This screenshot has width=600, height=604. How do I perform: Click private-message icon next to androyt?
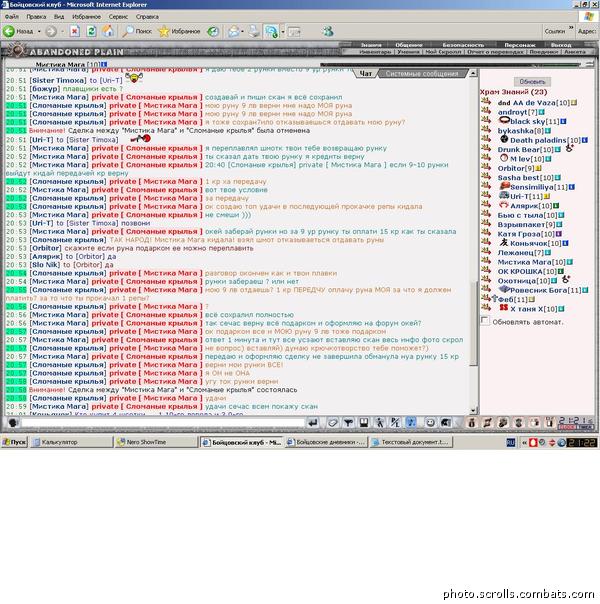(x=486, y=112)
